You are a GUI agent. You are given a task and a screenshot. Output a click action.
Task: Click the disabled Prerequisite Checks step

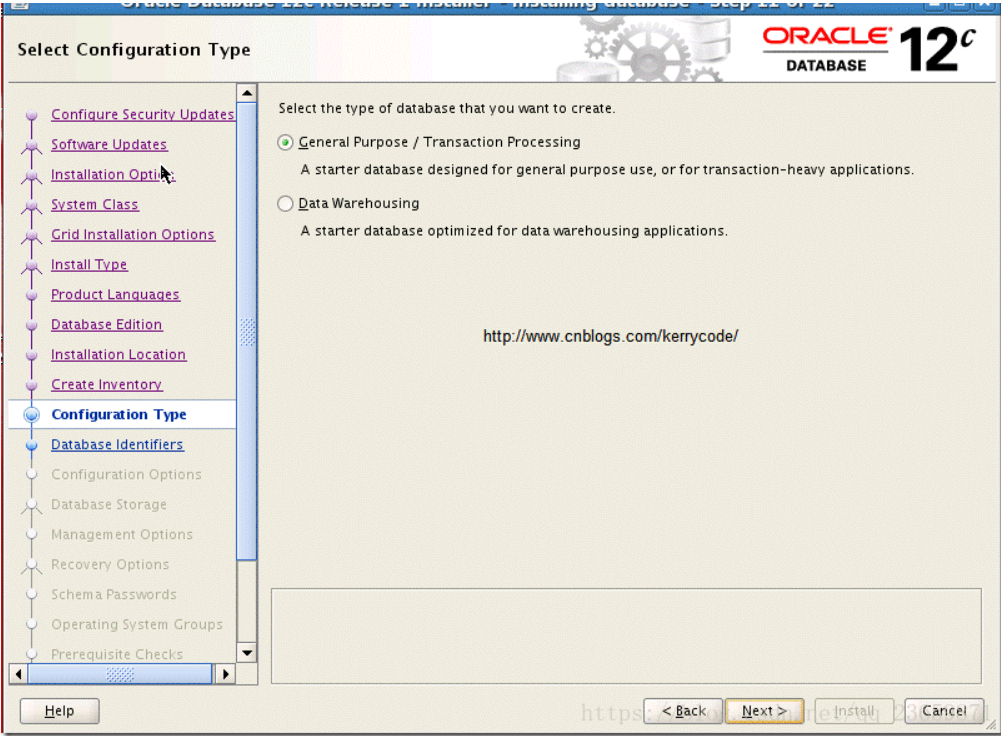[x=117, y=654]
